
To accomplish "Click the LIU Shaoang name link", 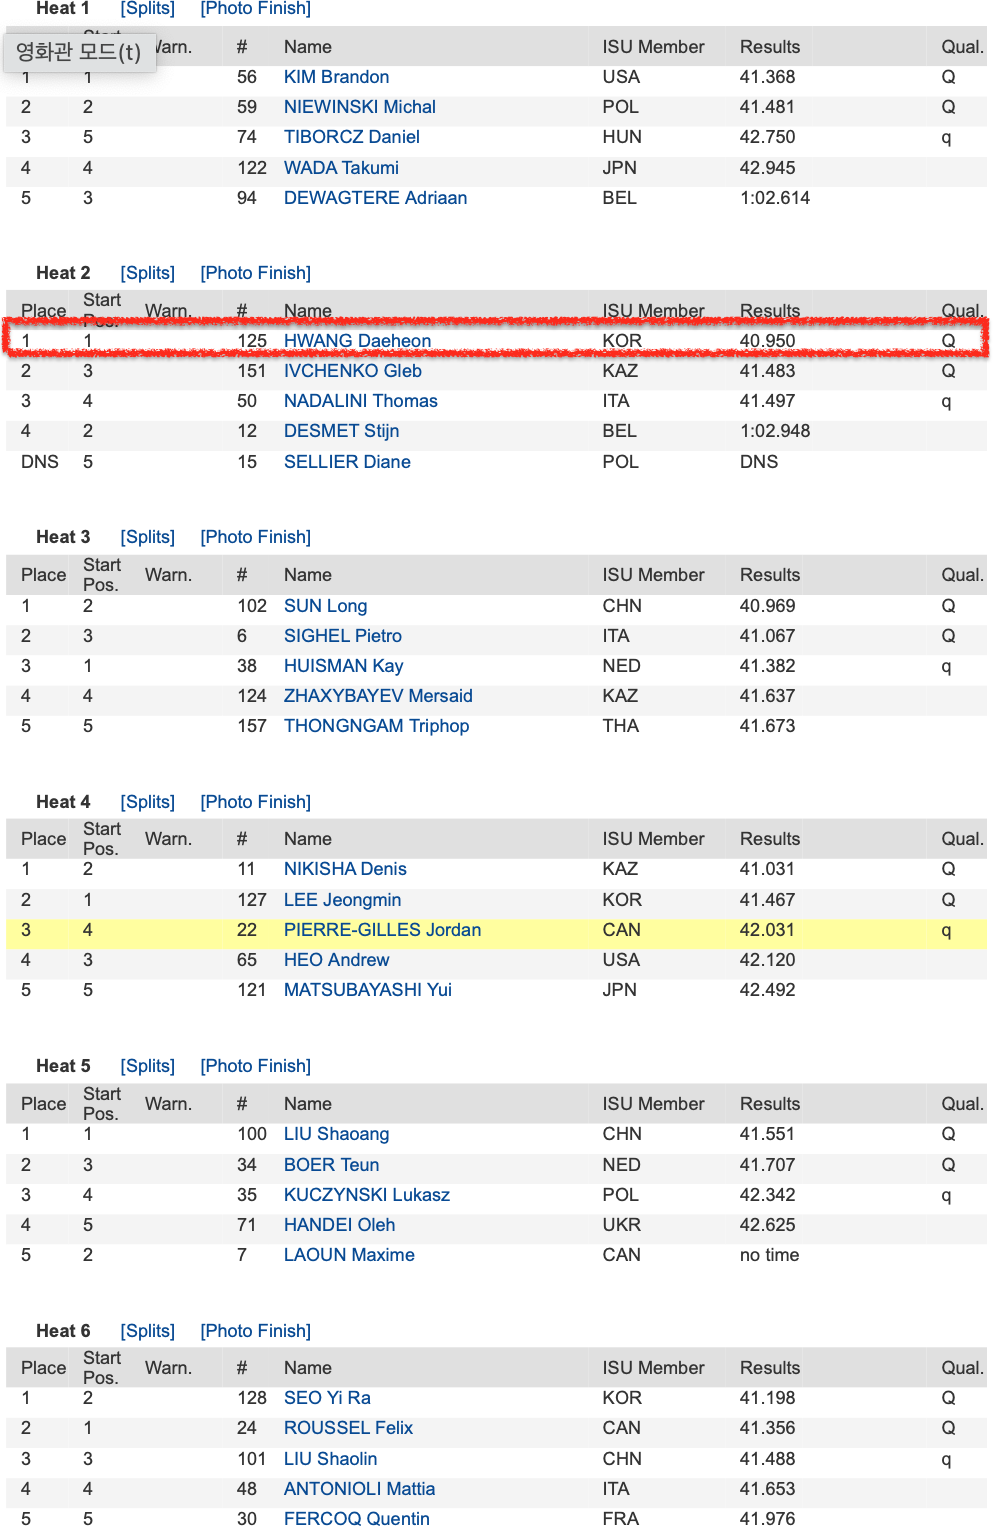I will click(x=336, y=1134).
